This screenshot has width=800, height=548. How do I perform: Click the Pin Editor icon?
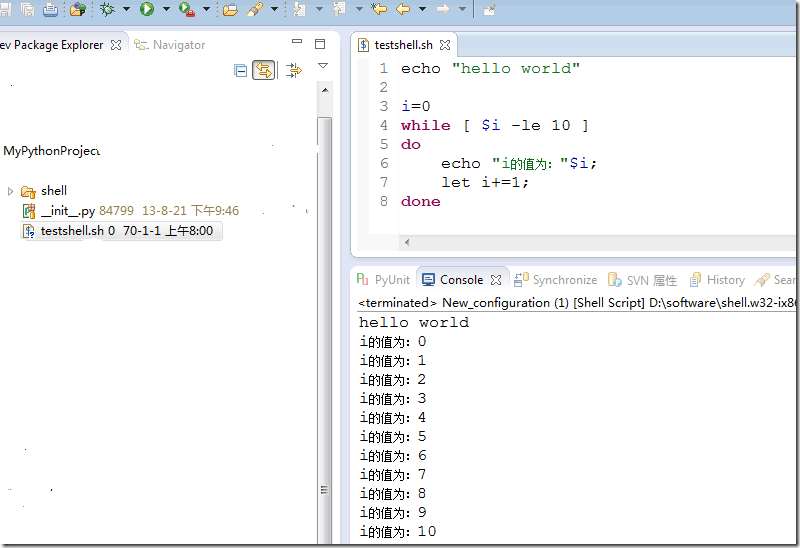(x=489, y=10)
